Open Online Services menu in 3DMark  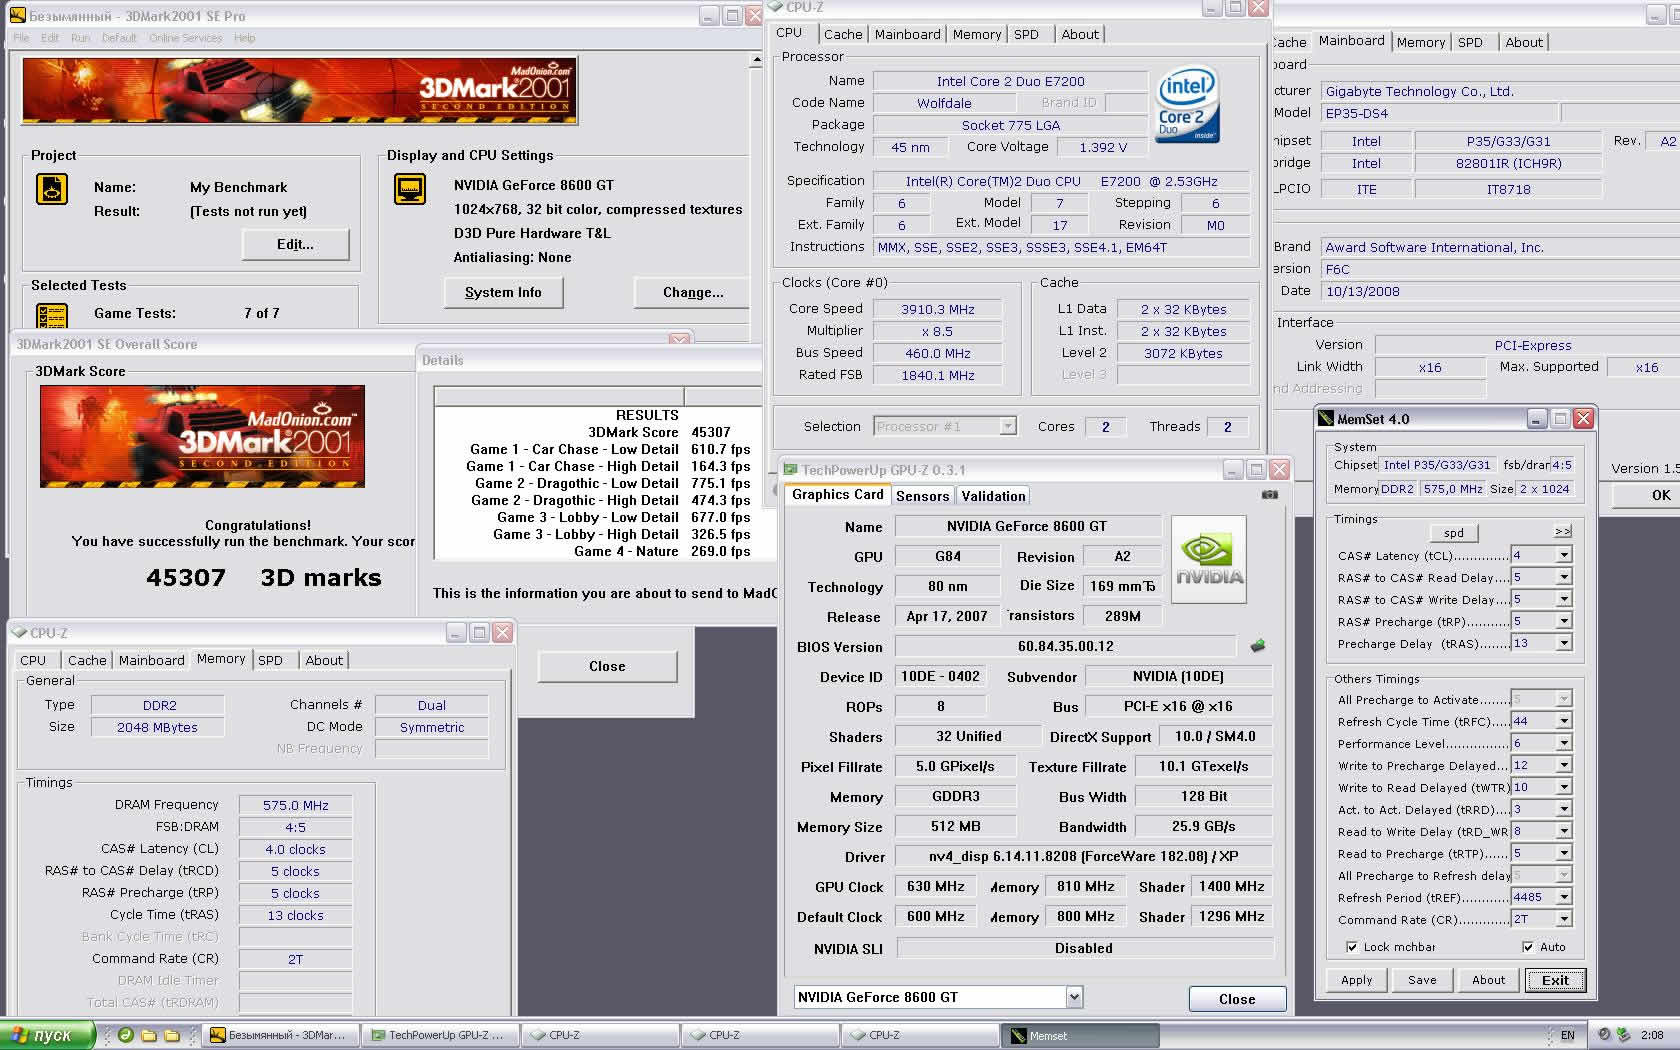(x=185, y=38)
